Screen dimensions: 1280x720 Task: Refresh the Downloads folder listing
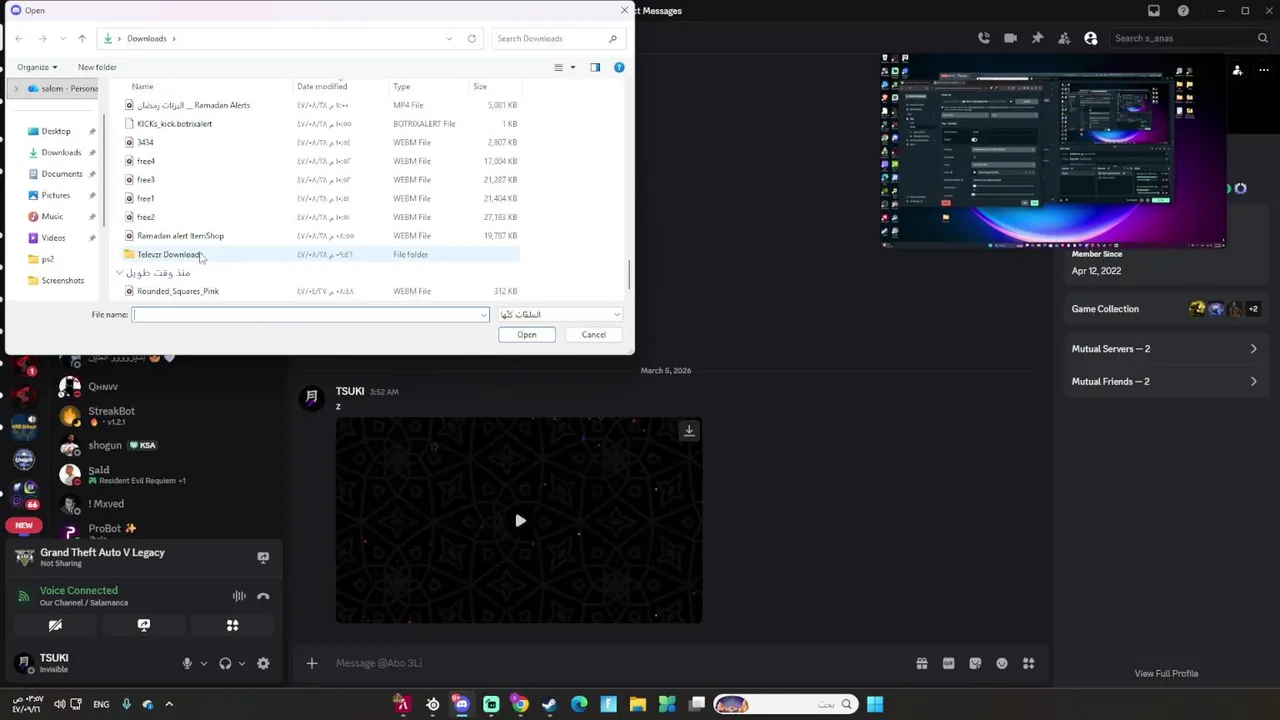point(472,38)
